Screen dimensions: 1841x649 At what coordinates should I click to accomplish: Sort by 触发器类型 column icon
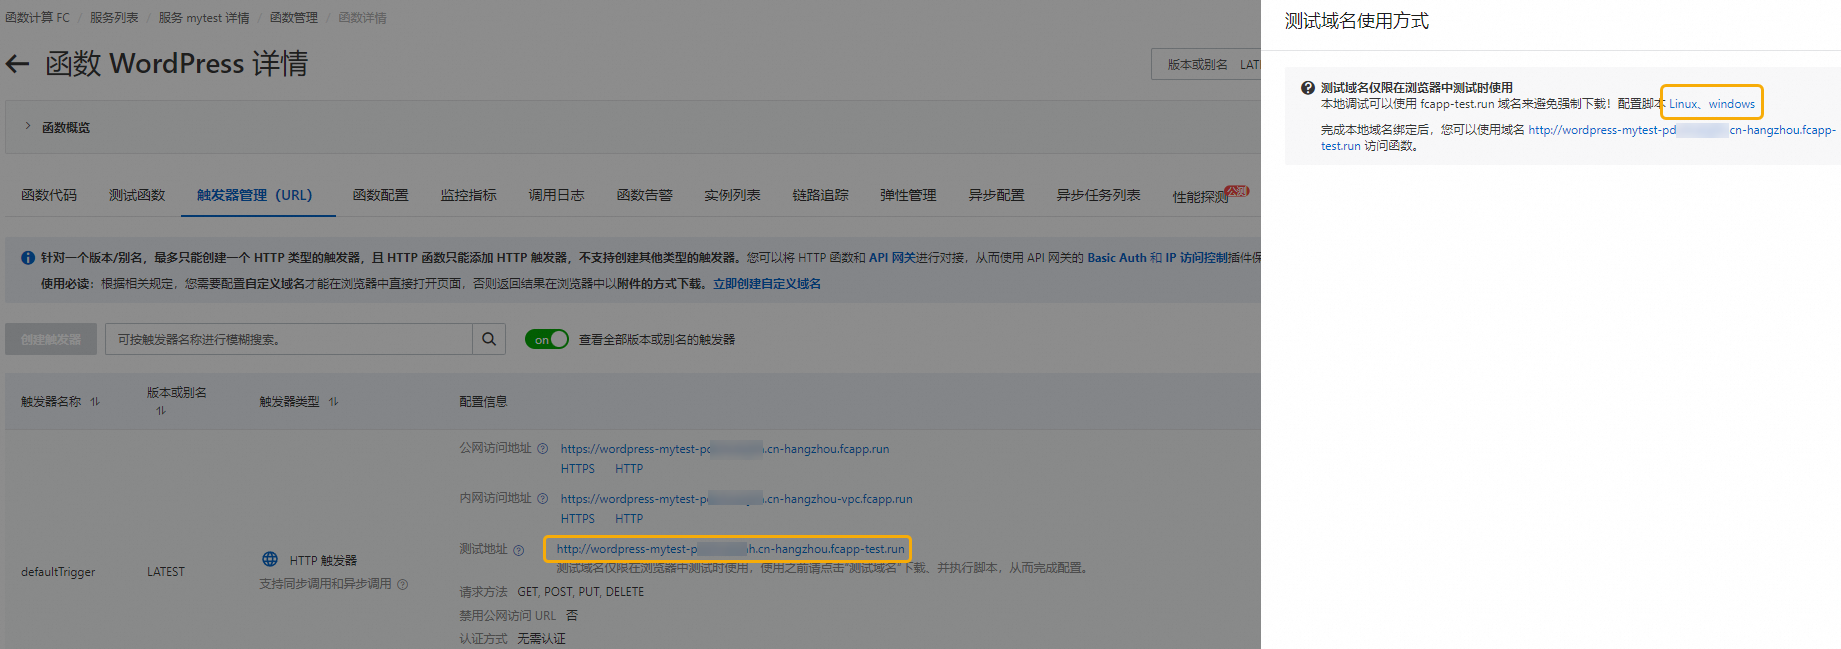click(x=333, y=402)
